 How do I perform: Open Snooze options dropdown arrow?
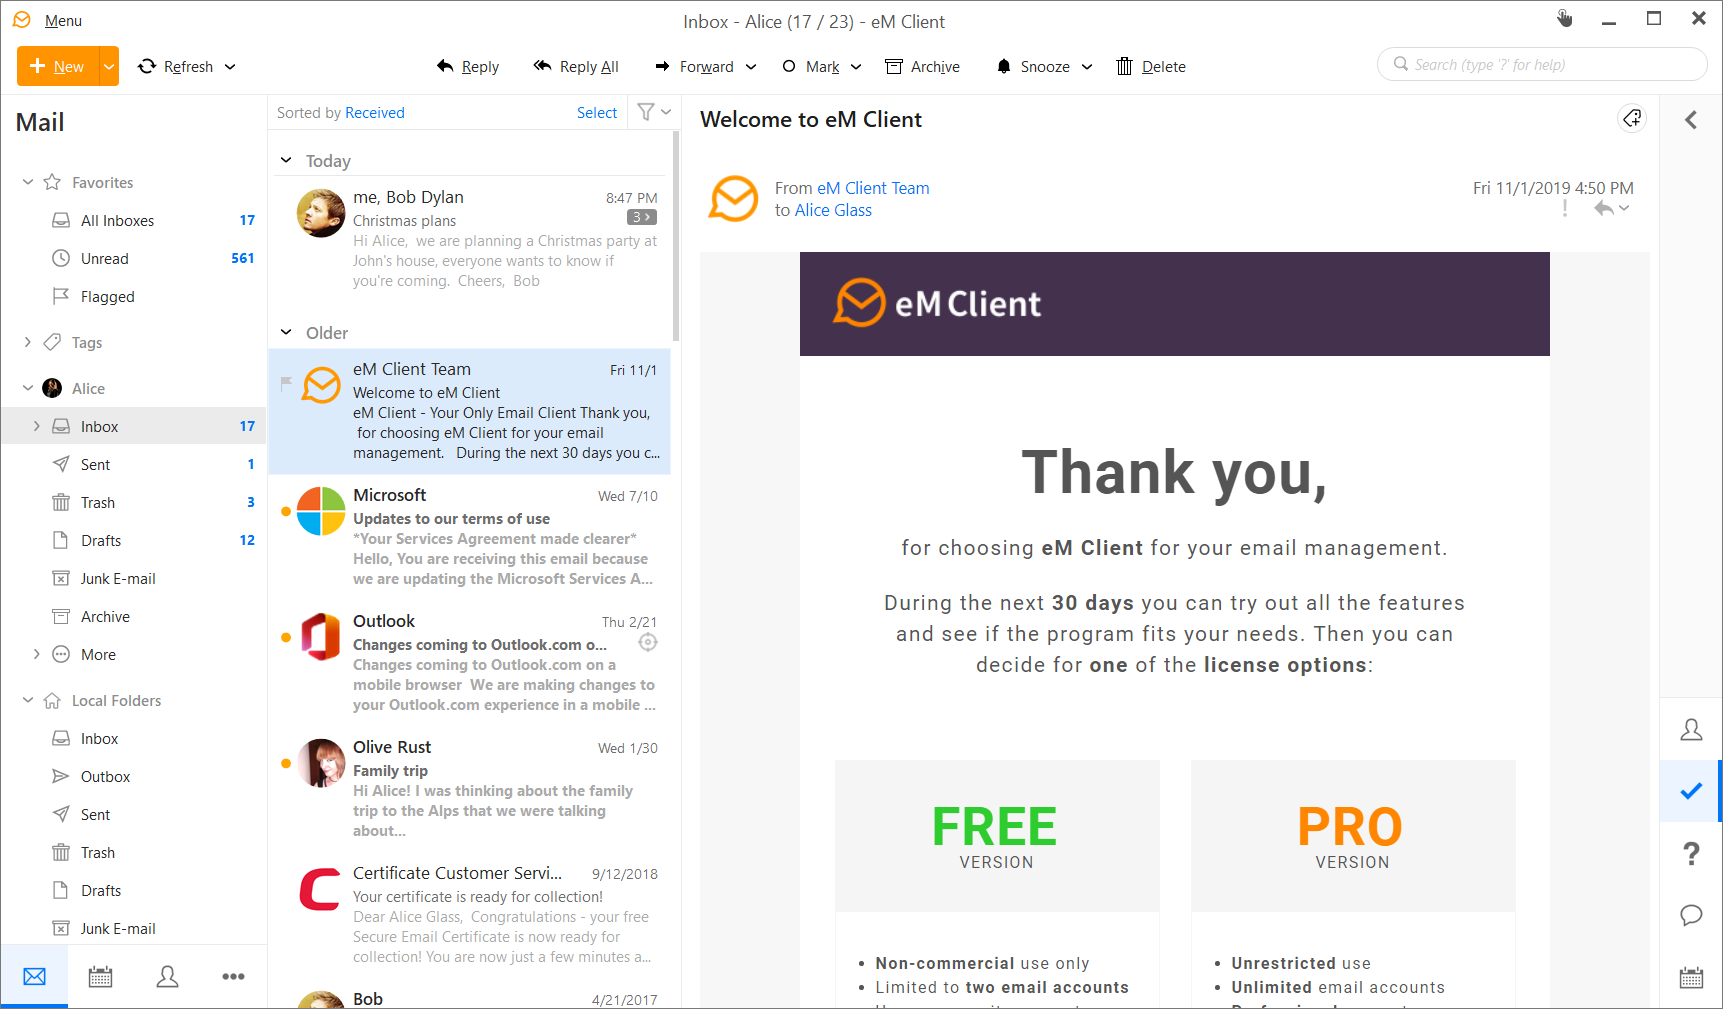(1087, 66)
